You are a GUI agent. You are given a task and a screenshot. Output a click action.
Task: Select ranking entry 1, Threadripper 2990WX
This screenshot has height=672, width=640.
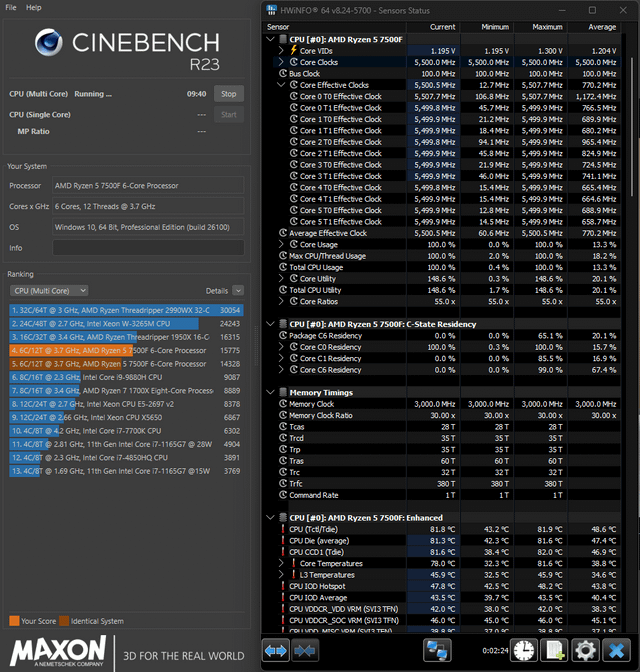pyautogui.click(x=126, y=310)
